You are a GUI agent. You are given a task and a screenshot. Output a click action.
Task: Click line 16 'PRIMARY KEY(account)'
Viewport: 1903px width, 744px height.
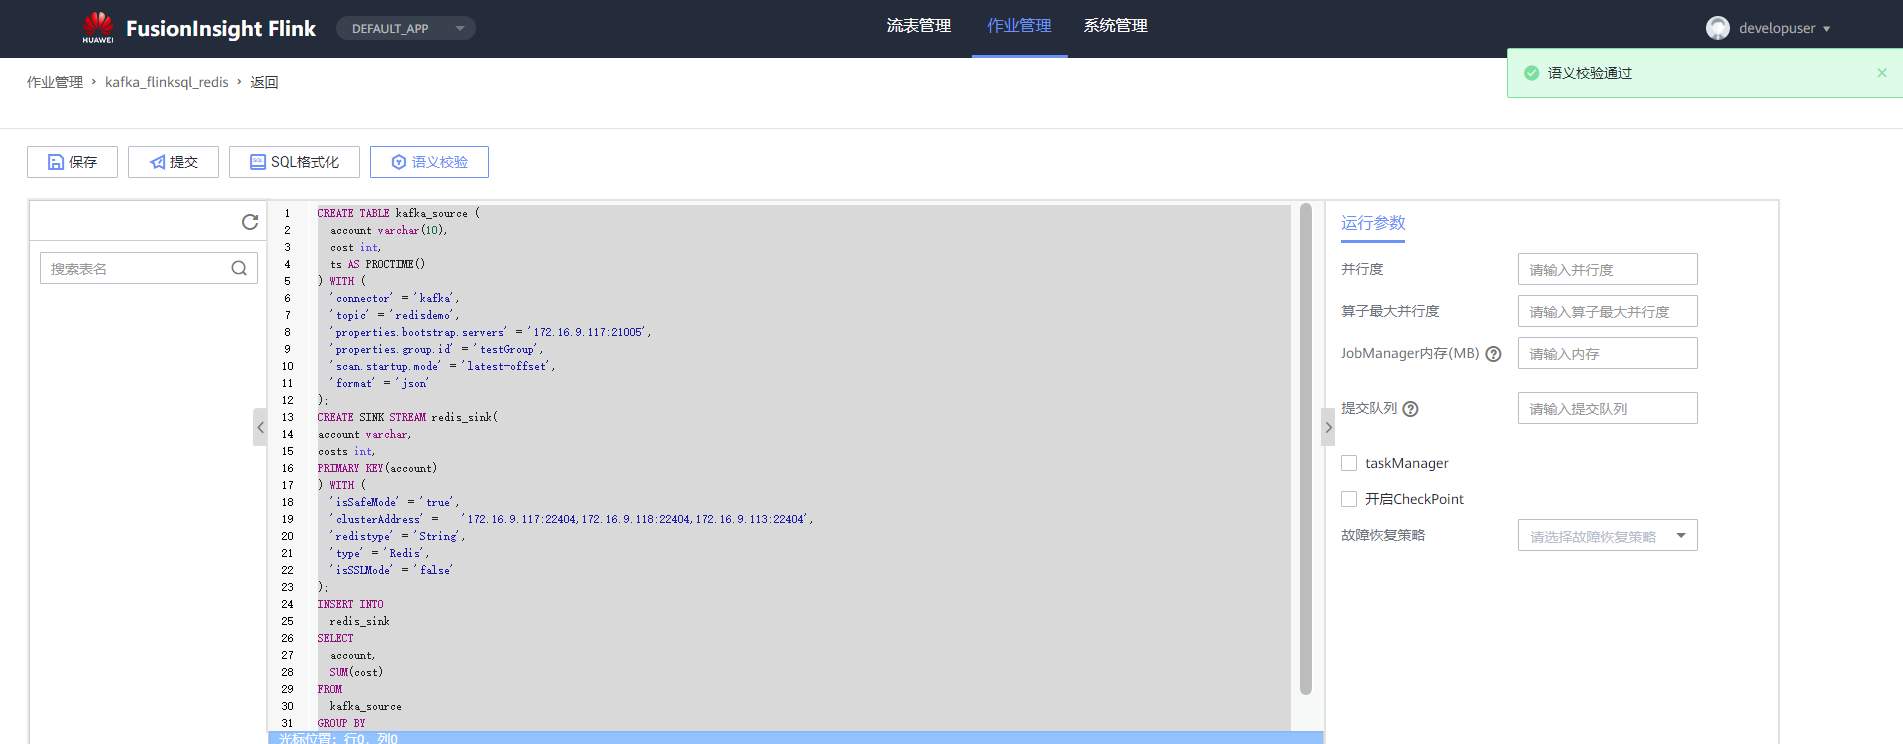(x=377, y=468)
